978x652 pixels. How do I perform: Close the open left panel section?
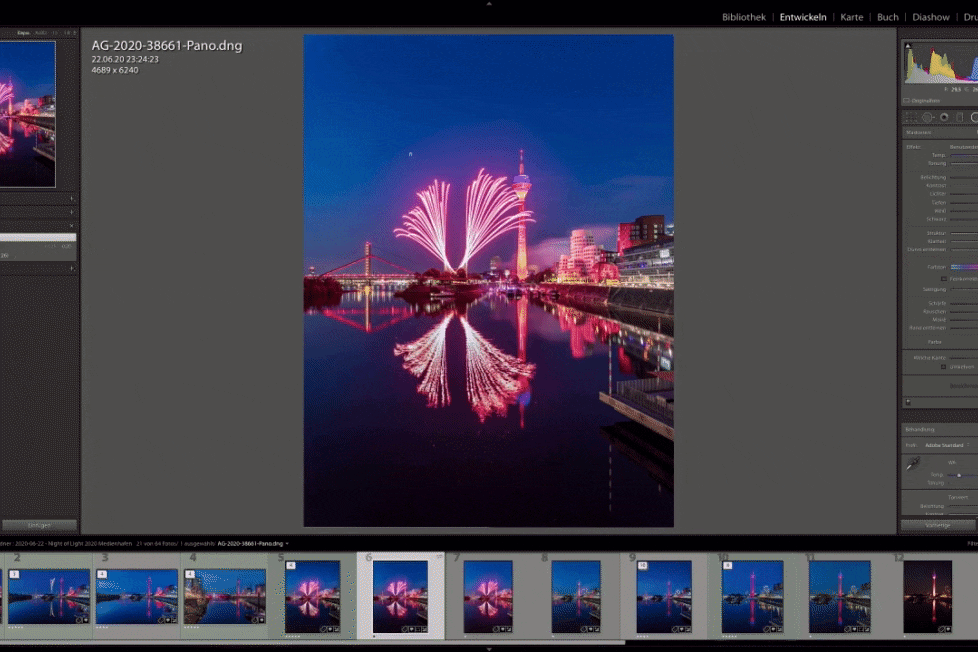71,226
